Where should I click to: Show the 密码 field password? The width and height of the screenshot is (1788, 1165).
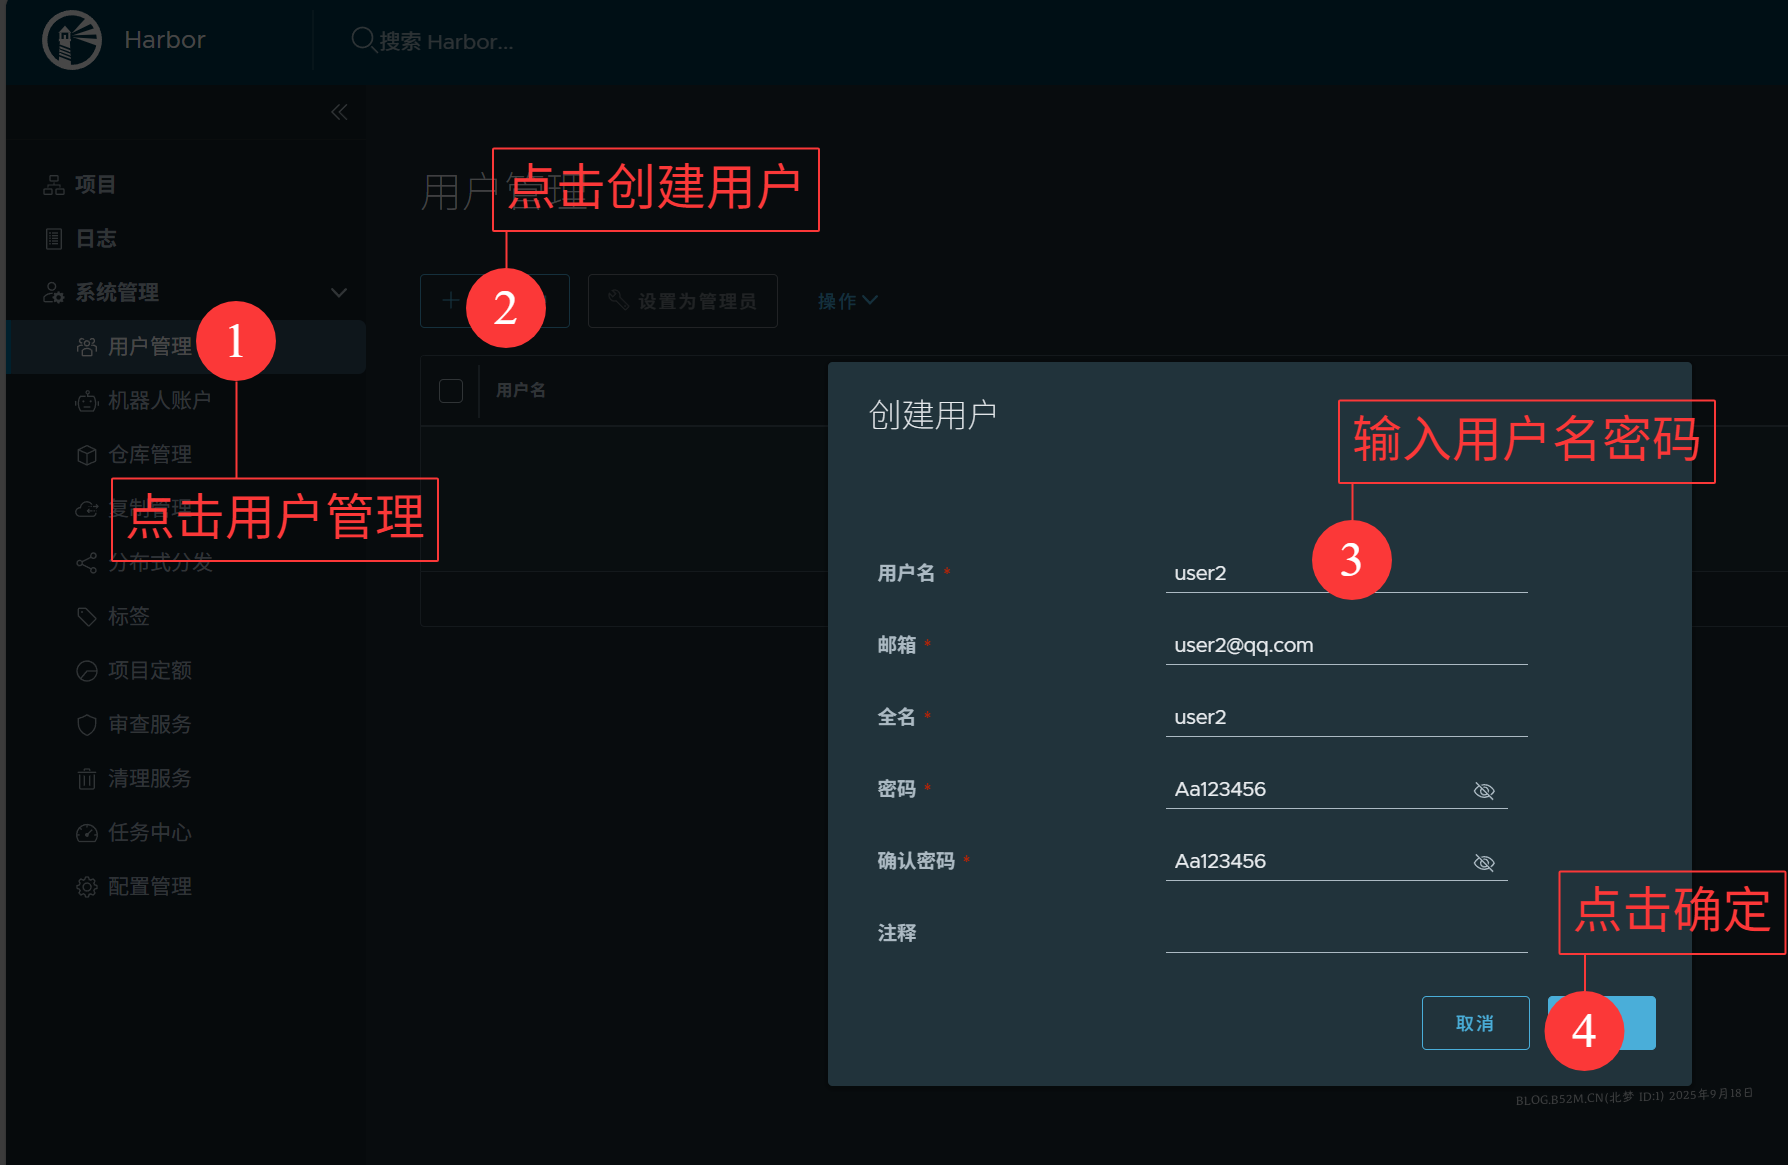point(1483,790)
